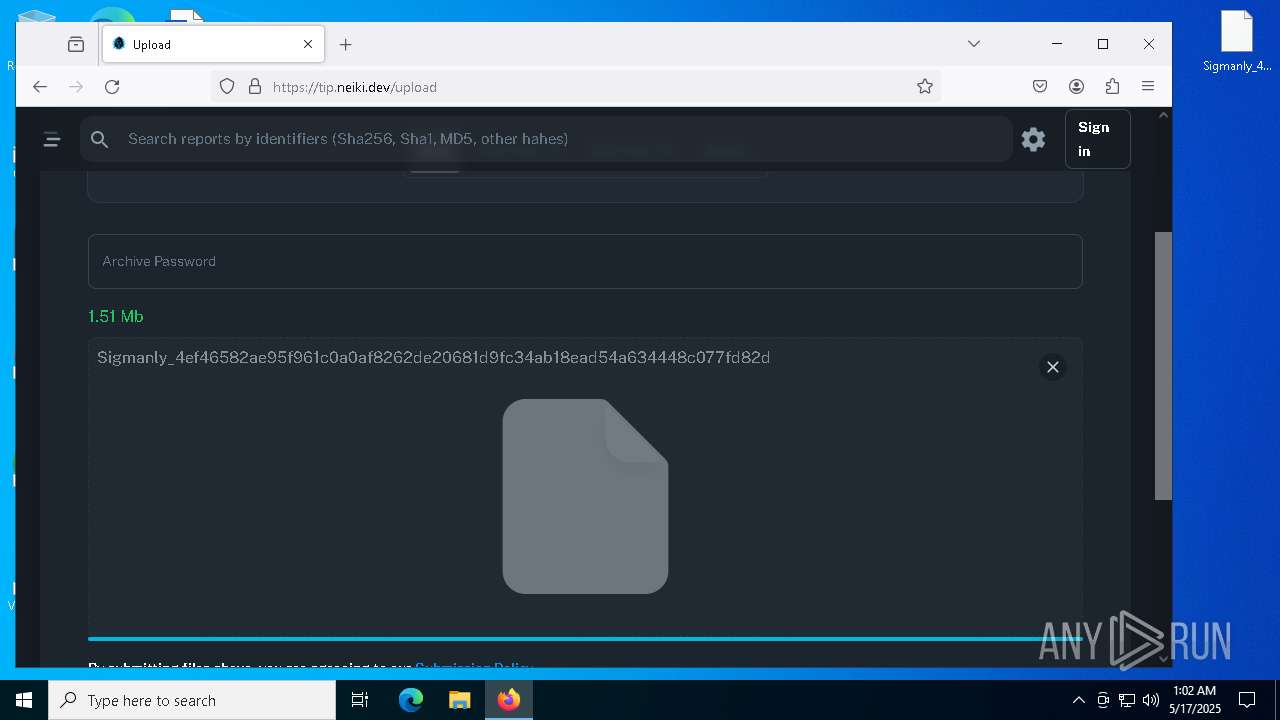
Task: Open the site hamburger menu
Action: [52, 140]
